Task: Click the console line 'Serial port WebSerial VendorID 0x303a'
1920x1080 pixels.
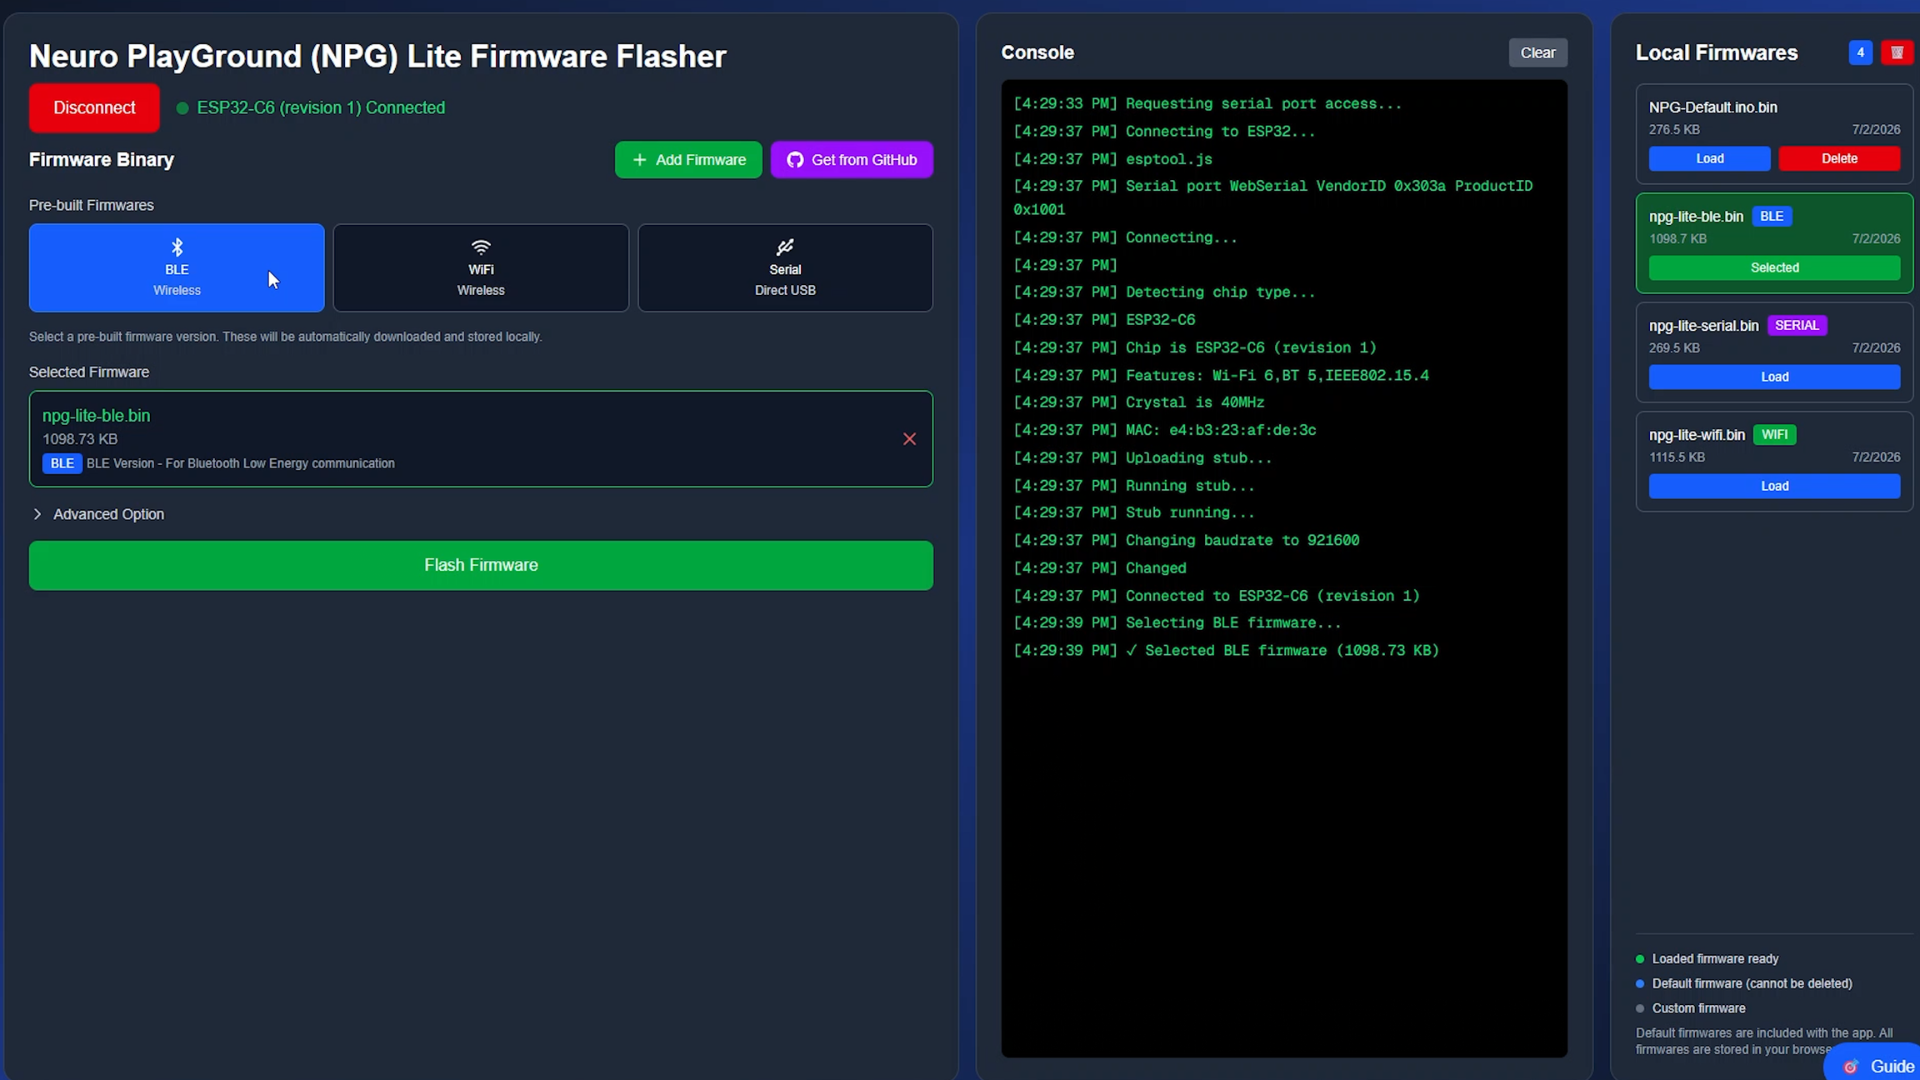Action: point(1286,186)
